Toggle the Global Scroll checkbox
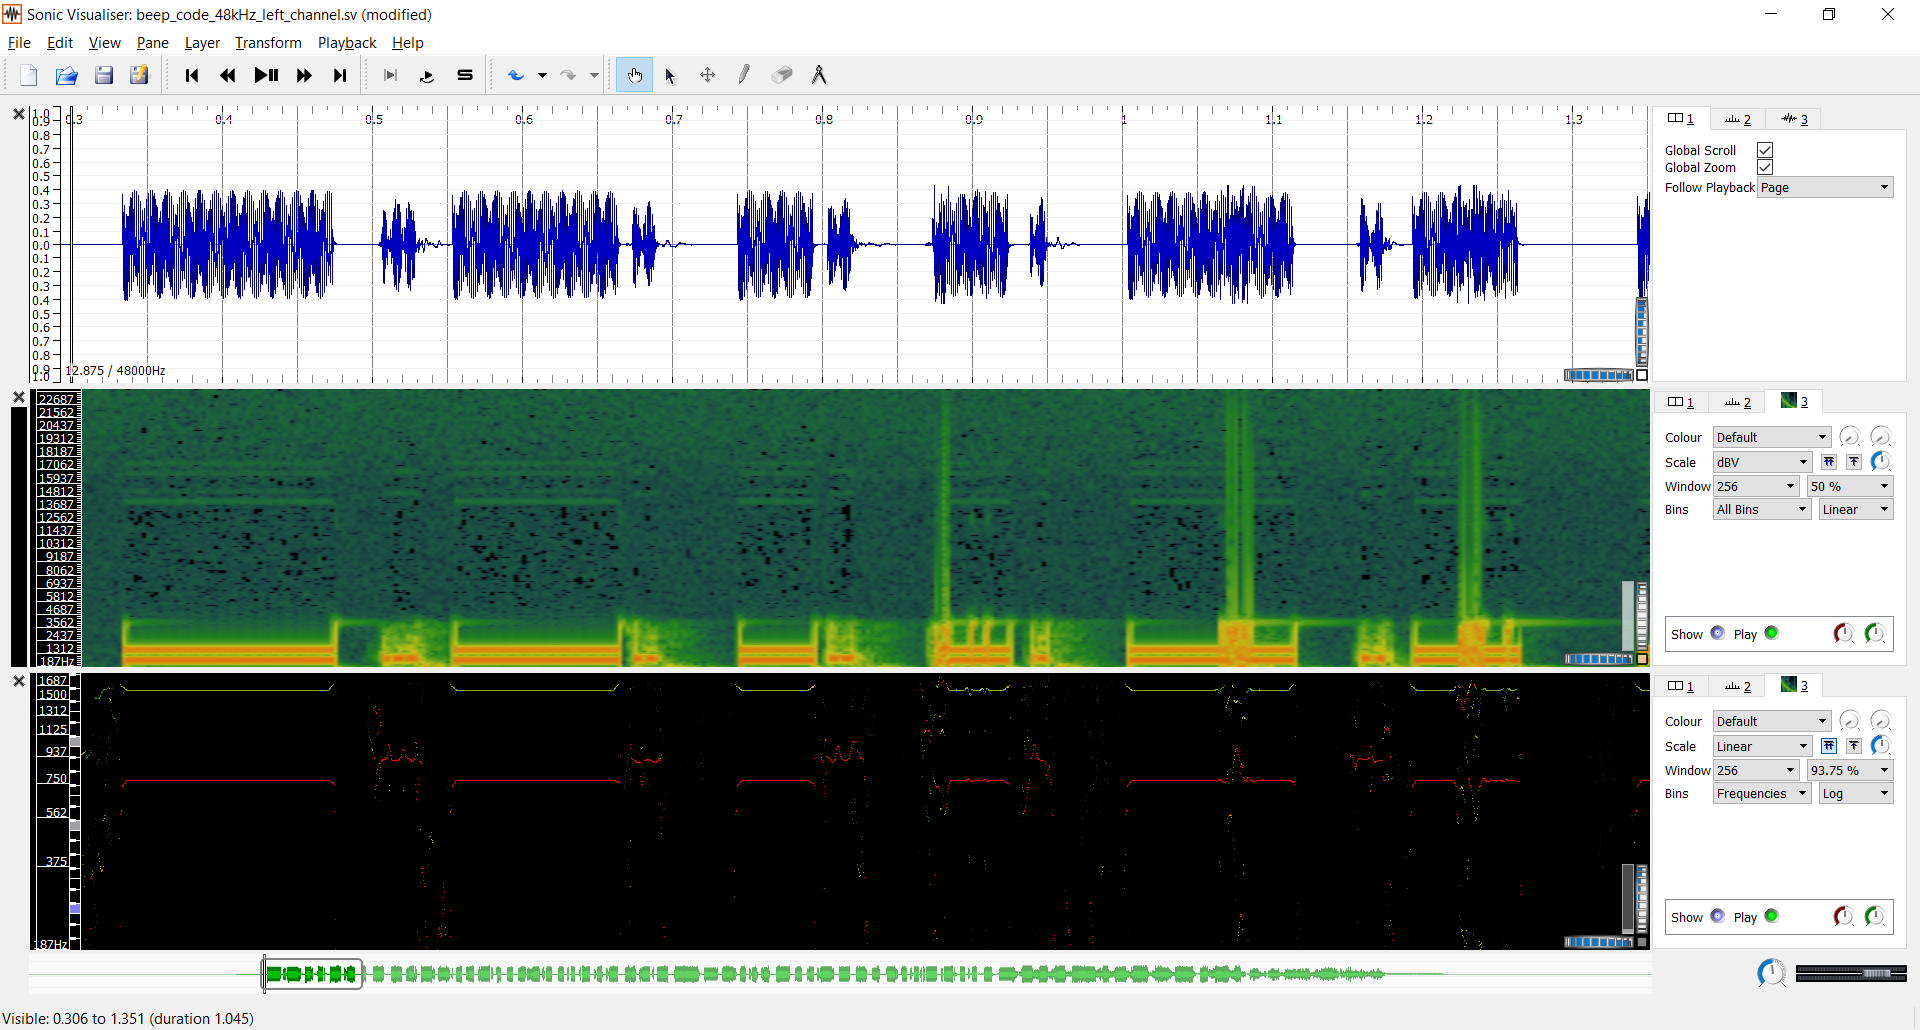This screenshot has height=1030, width=1920. (x=1765, y=150)
